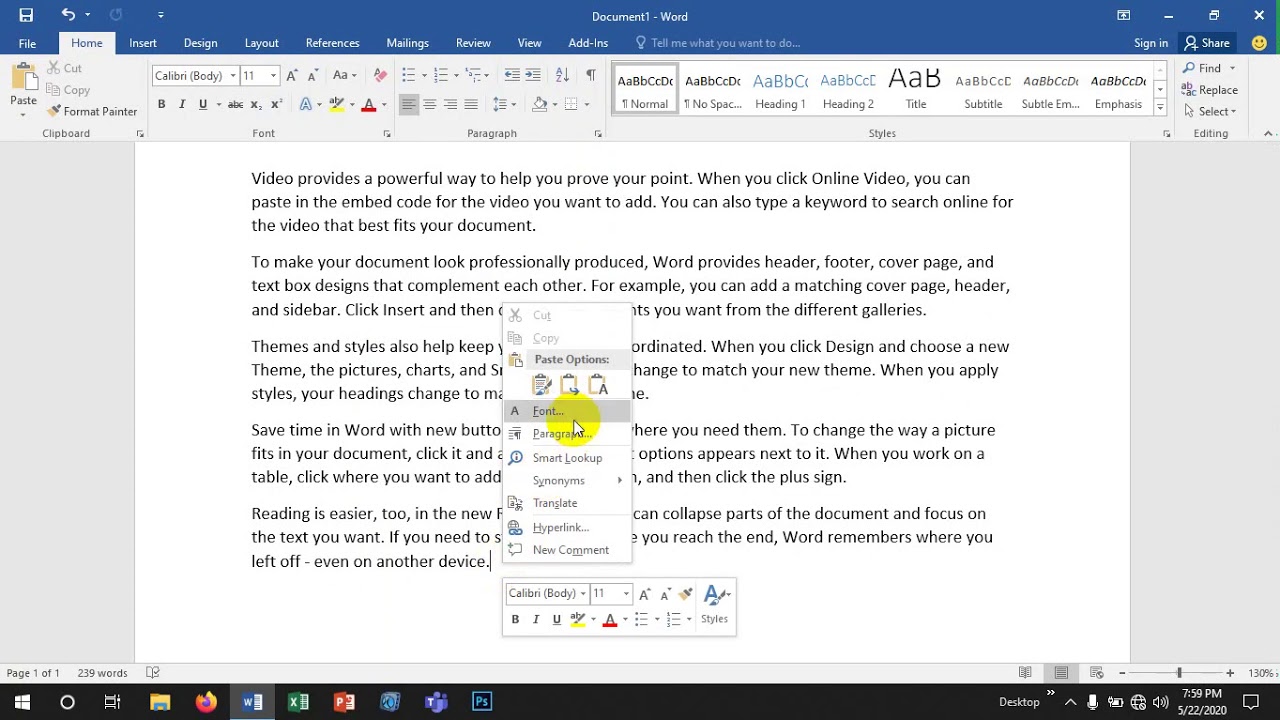Image resolution: width=1280 pixels, height=720 pixels.
Task: Click the Sort A-Z icon
Action: tap(562, 75)
